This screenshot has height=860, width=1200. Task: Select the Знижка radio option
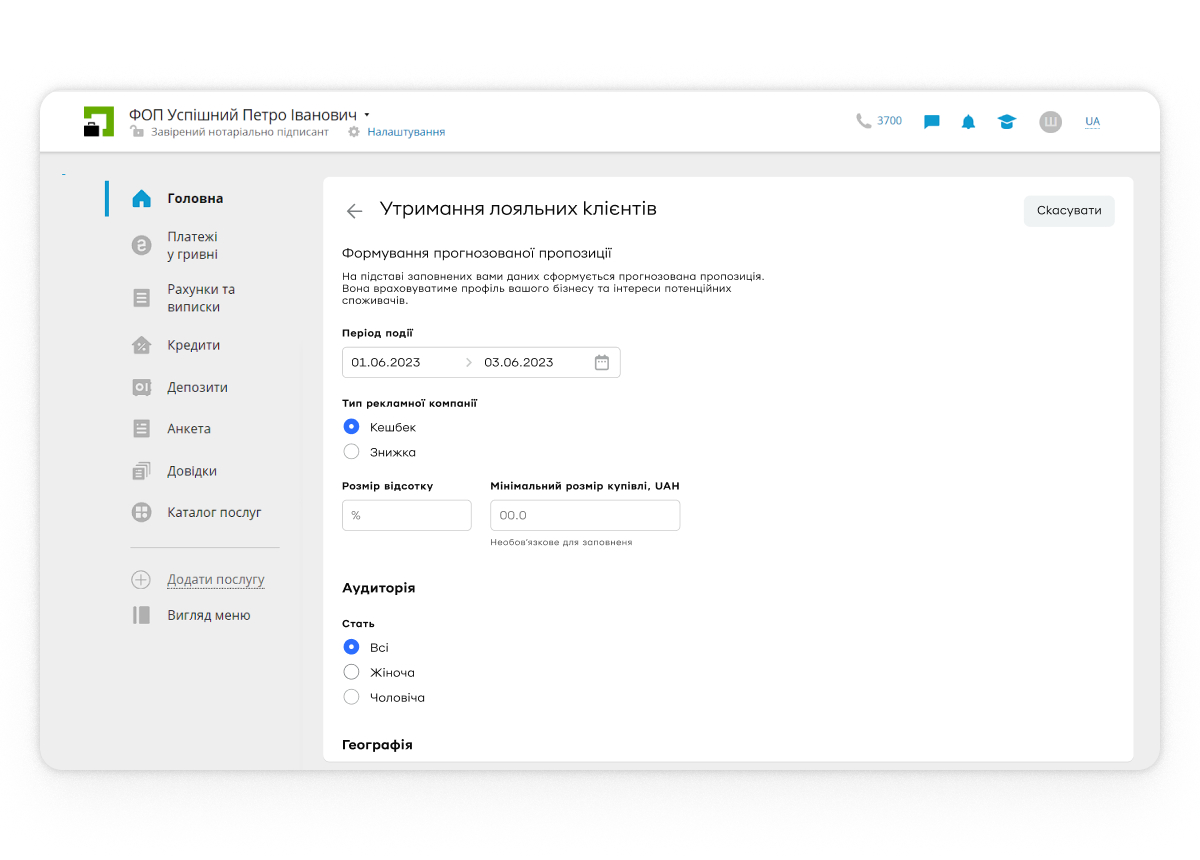[351, 452]
